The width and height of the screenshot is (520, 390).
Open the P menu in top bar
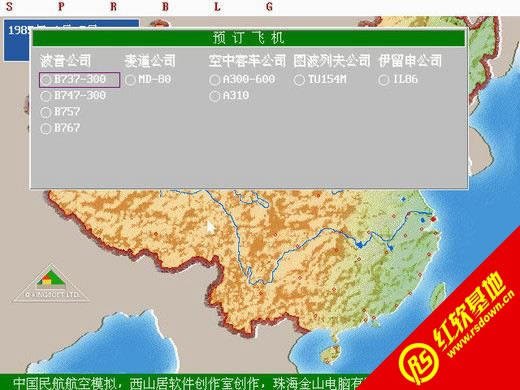tap(61, 6)
